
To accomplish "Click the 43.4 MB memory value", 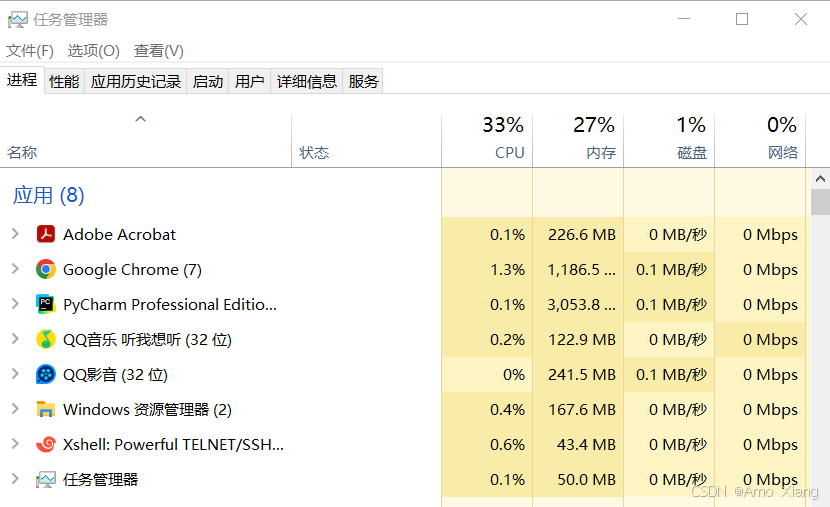I will [586, 444].
